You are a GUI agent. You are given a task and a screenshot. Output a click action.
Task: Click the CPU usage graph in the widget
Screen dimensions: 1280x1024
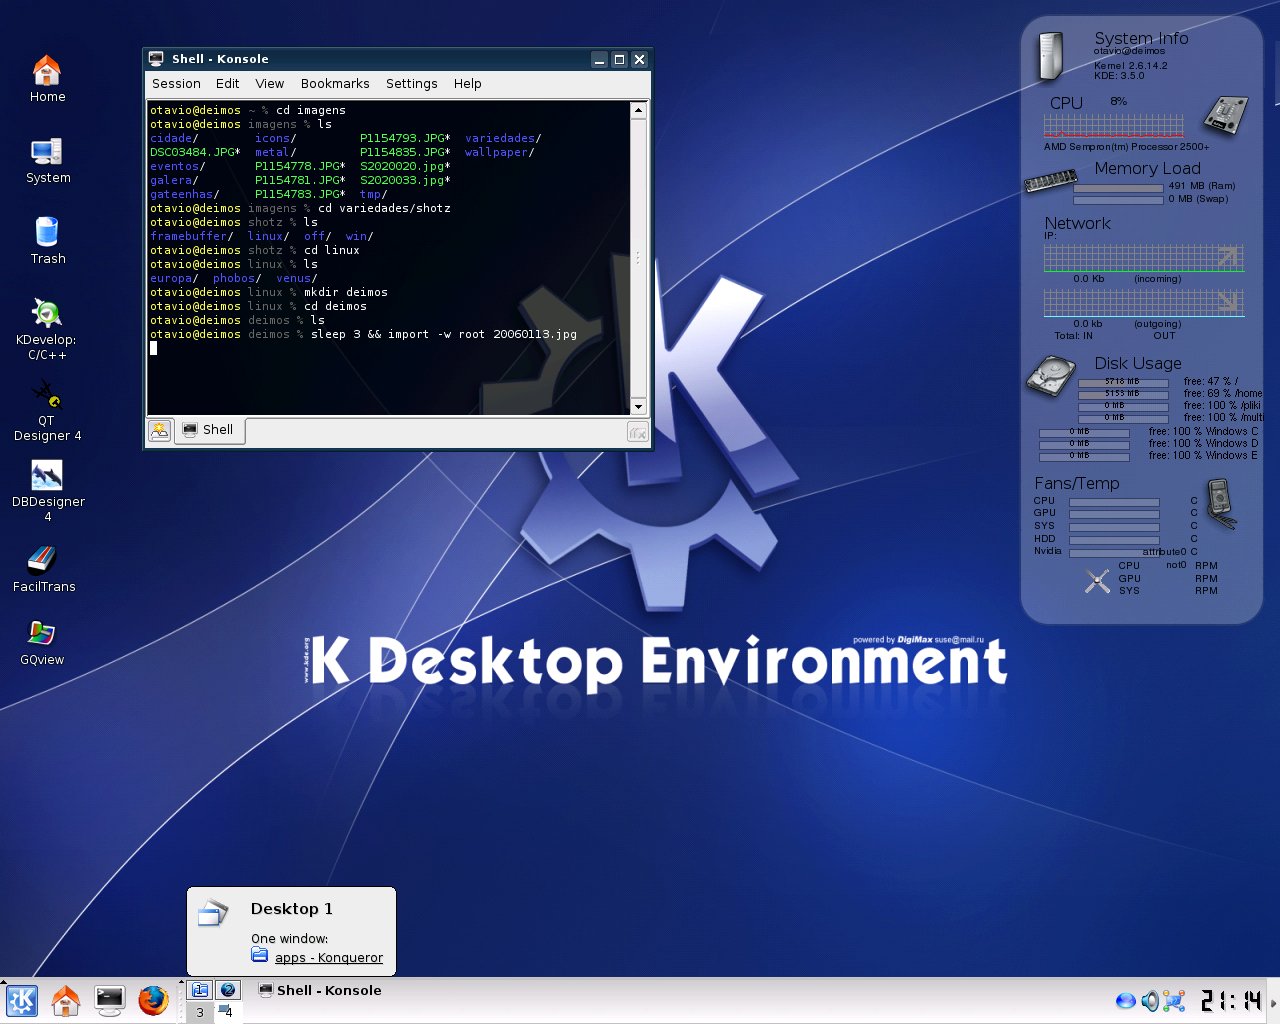pyautogui.click(x=1114, y=127)
